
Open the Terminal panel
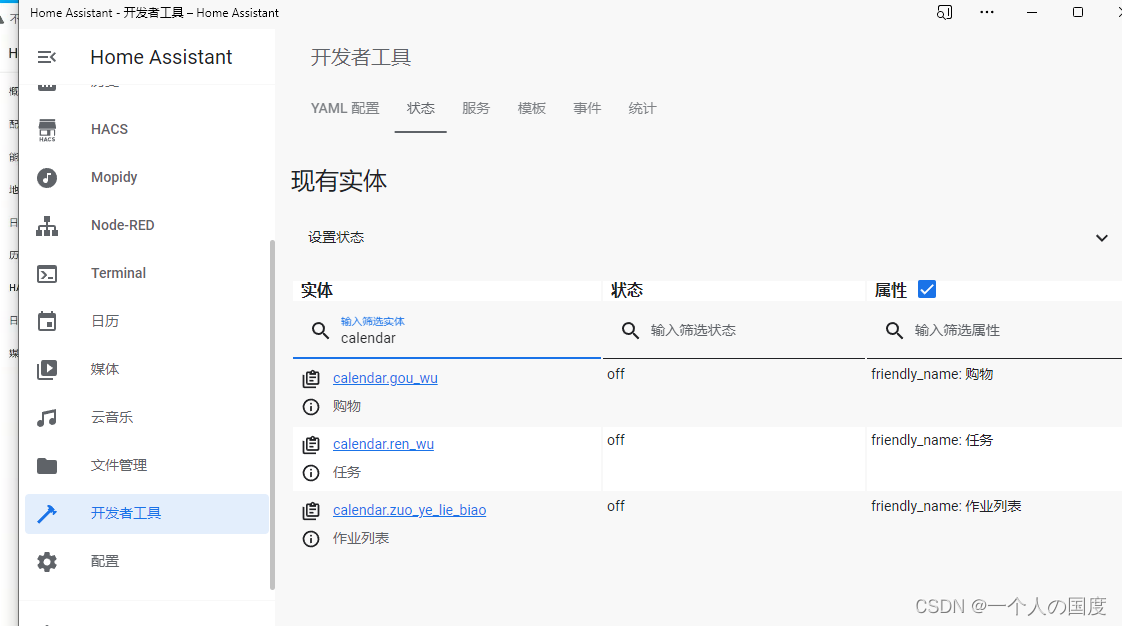click(118, 273)
